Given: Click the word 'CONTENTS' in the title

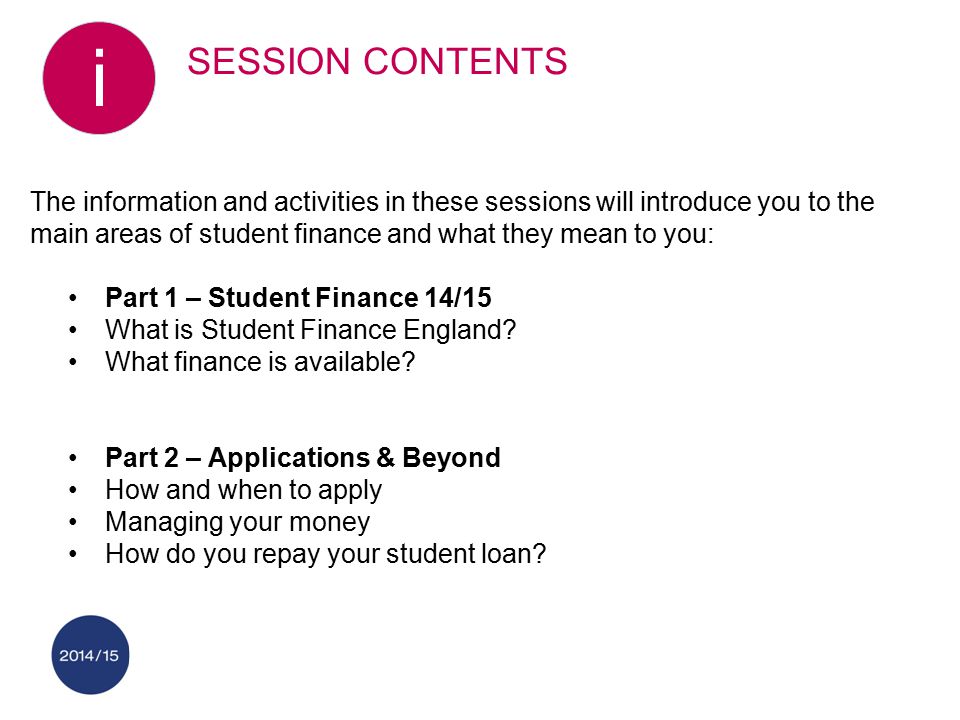Looking at the screenshot, I should tap(465, 61).
